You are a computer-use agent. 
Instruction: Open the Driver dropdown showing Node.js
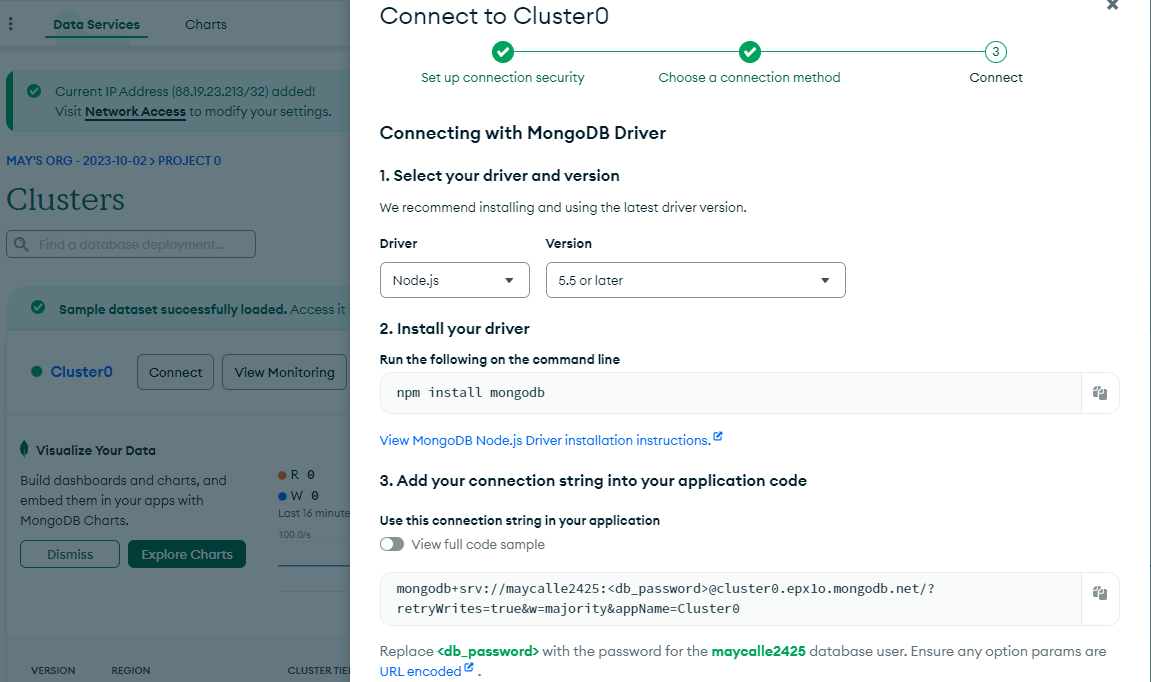[x=454, y=280]
